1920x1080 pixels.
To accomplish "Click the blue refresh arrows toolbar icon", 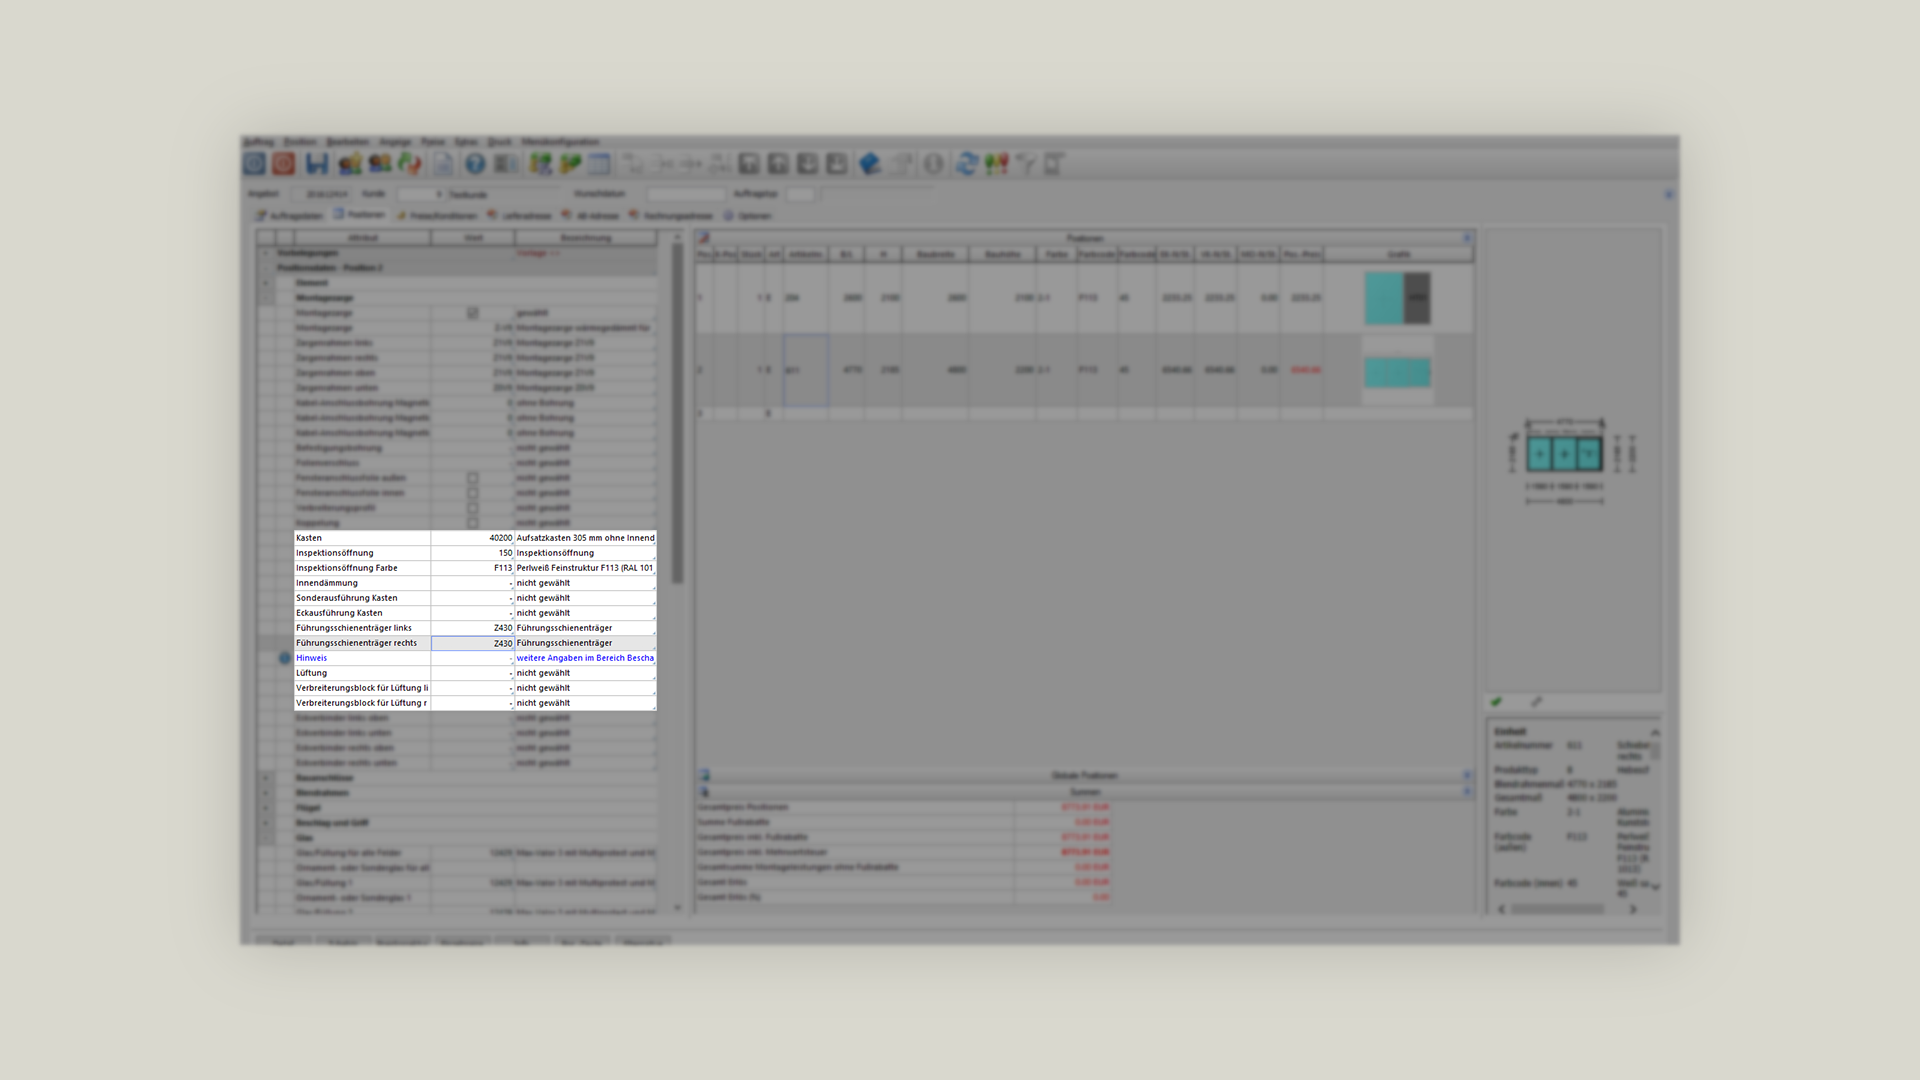I will (966, 164).
